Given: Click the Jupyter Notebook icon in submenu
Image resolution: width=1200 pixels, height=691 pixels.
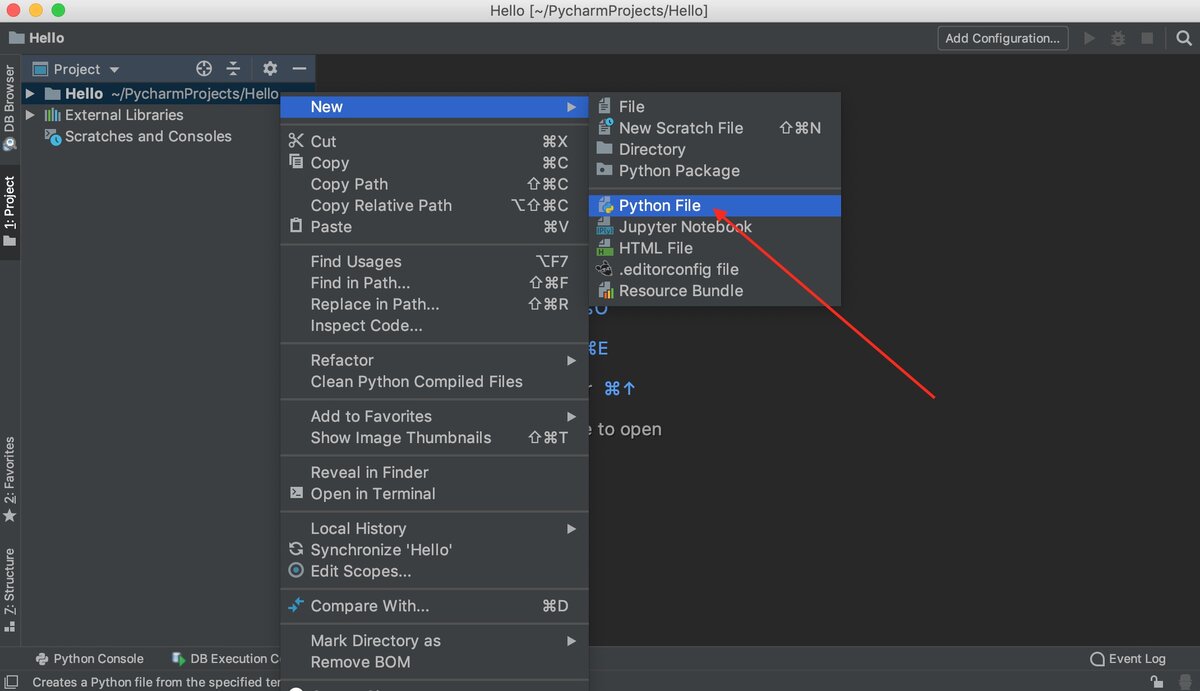Looking at the screenshot, I should point(605,227).
